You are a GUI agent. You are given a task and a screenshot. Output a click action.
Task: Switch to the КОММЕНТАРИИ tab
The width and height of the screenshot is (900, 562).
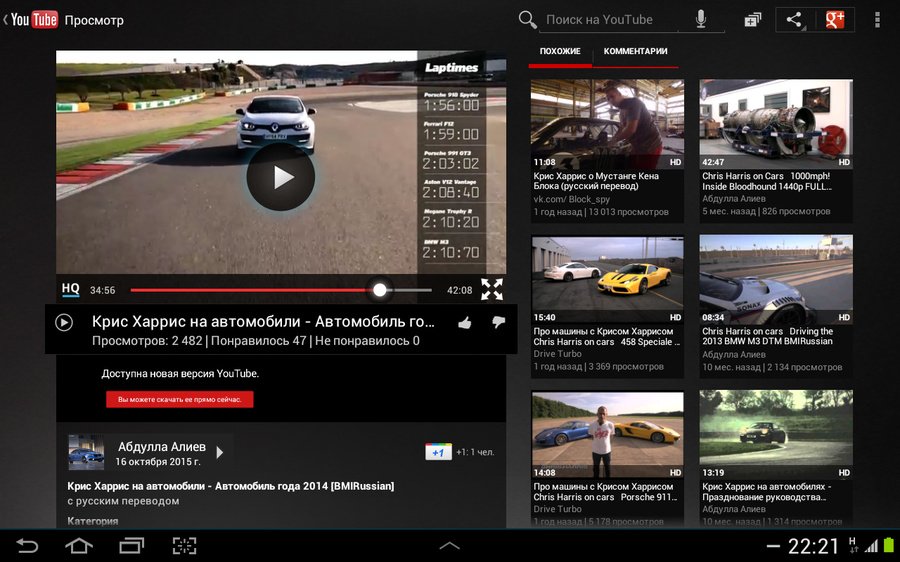coord(635,51)
